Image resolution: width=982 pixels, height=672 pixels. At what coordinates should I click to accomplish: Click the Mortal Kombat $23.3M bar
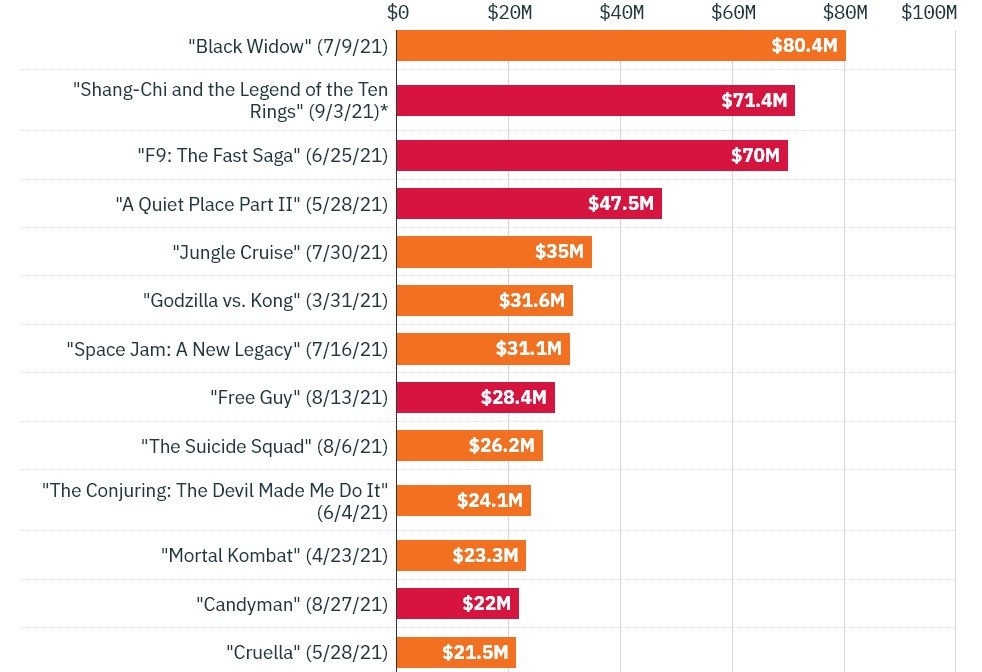461,555
